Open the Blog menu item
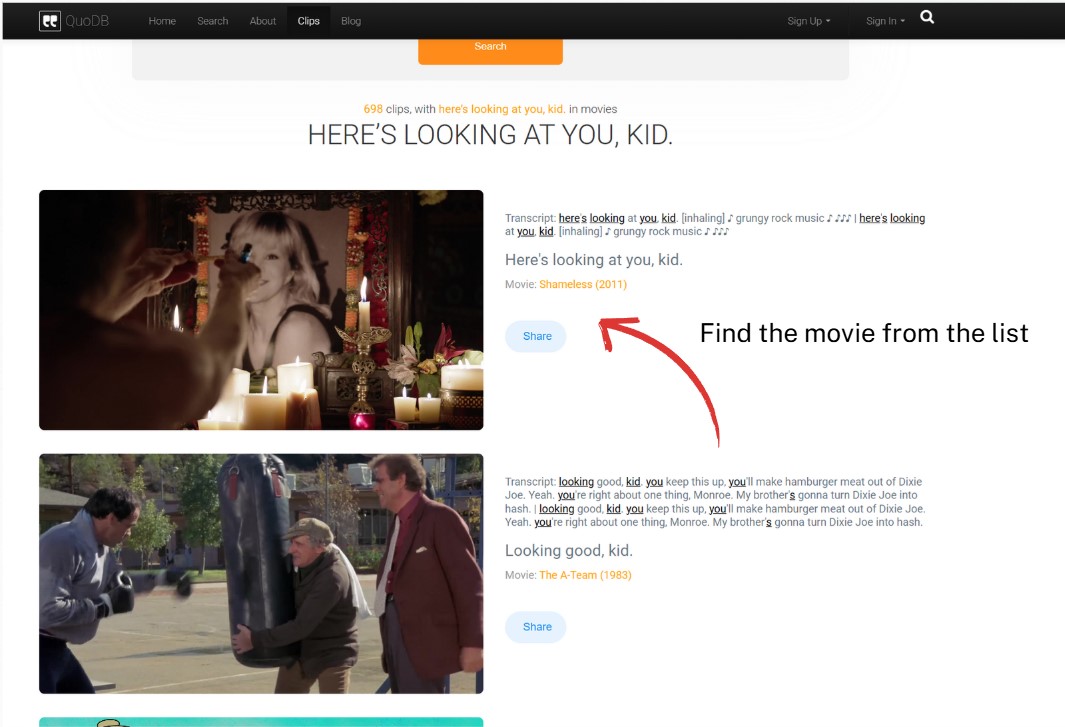 [x=351, y=21]
